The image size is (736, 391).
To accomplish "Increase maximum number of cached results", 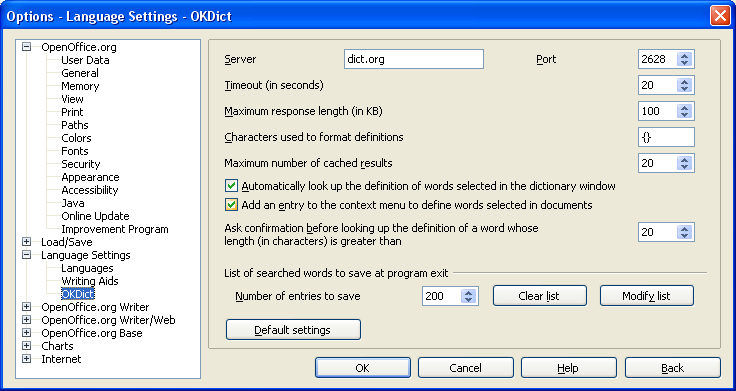I will tap(684, 160).
